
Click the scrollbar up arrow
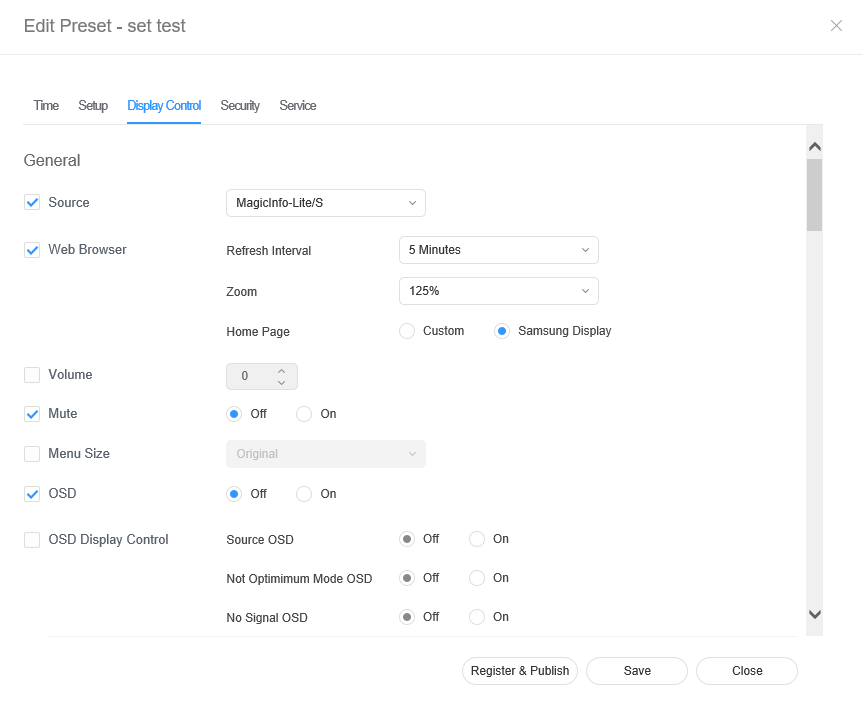tap(814, 146)
